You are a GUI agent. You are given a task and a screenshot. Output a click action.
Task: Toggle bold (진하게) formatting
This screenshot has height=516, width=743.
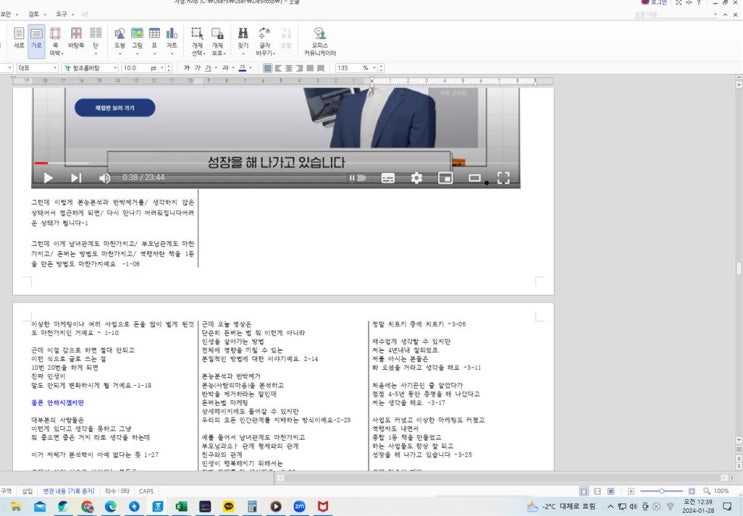point(187,68)
